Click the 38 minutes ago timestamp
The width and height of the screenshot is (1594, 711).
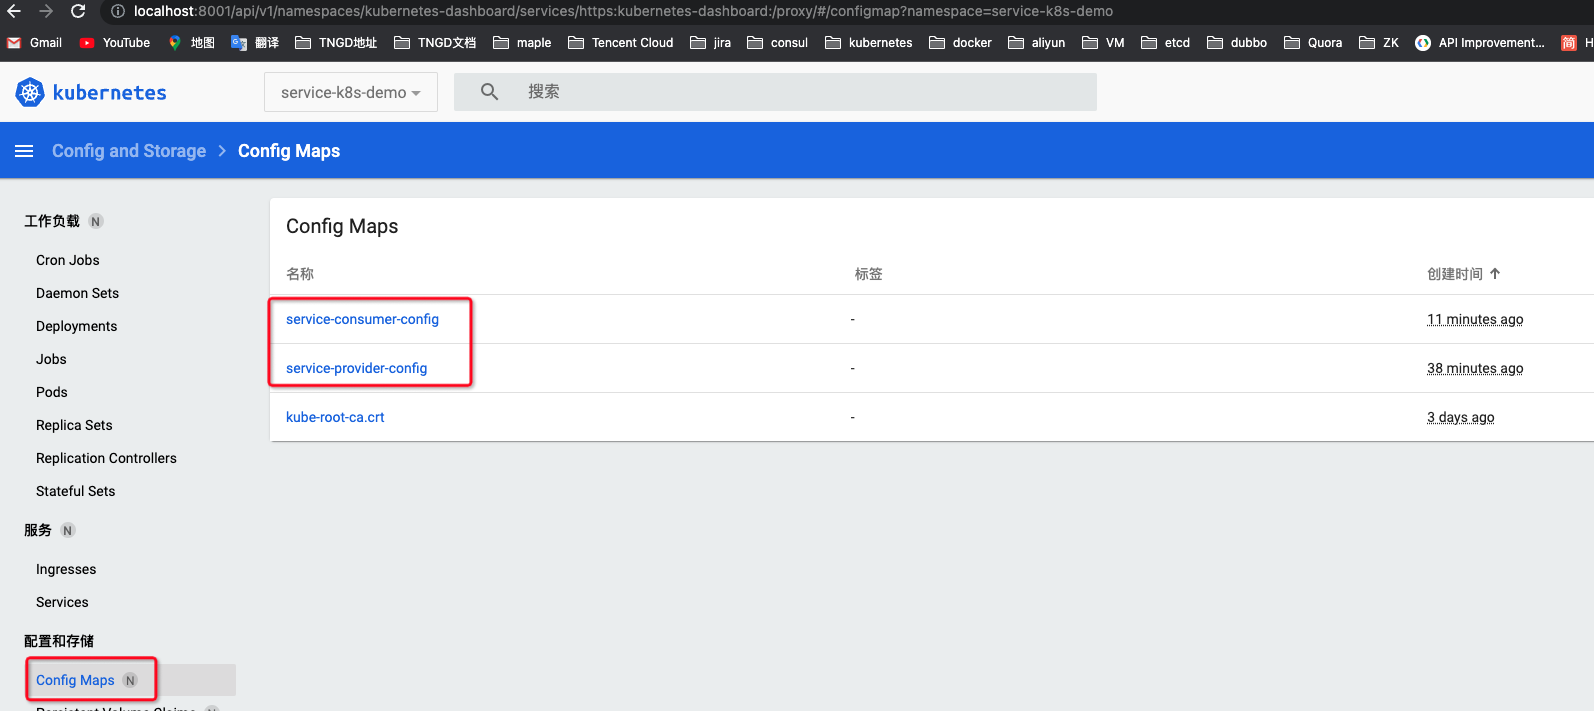pos(1475,368)
